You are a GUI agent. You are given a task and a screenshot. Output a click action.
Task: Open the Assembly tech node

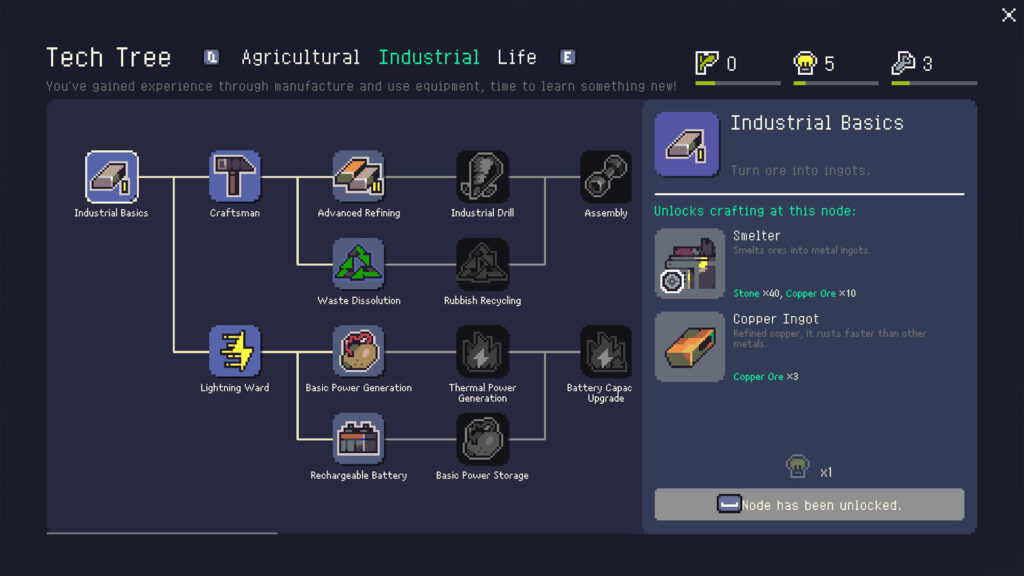point(605,177)
